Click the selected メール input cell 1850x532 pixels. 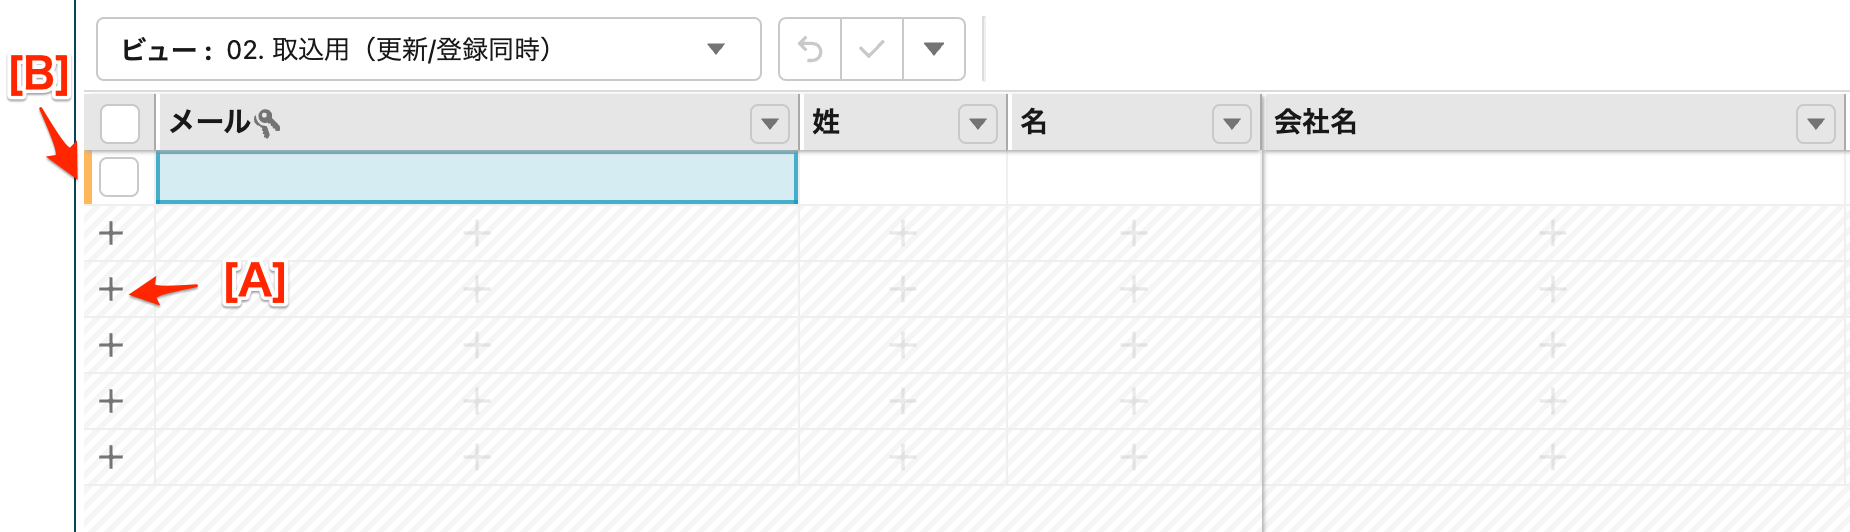coord(476,178)
